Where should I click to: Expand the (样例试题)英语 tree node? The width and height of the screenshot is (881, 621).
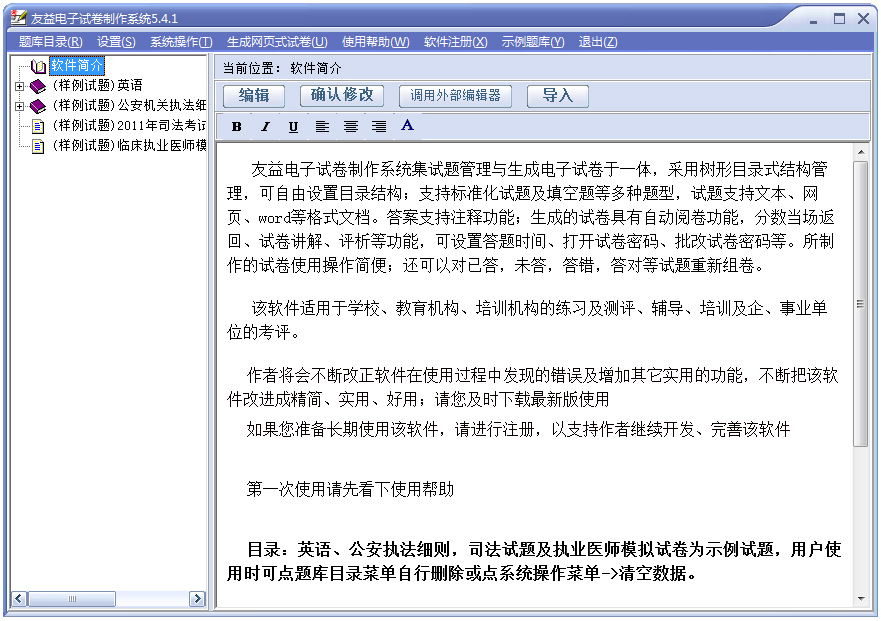pyautogui.click(x=20, y=86)
